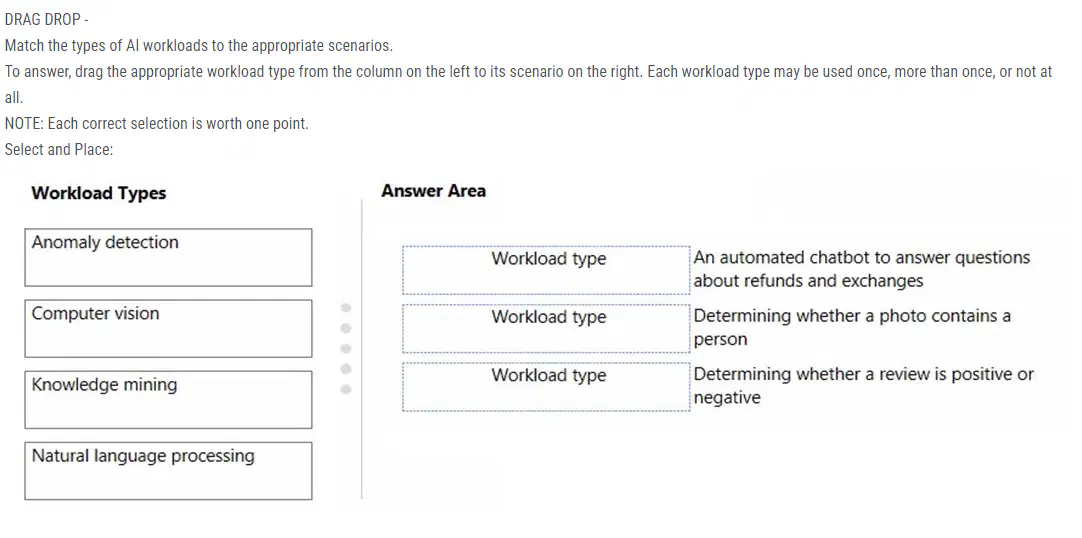Click the NOTE about correct selection points
This screenshot has height=538, width=1082.
click(x=157, y=123)
